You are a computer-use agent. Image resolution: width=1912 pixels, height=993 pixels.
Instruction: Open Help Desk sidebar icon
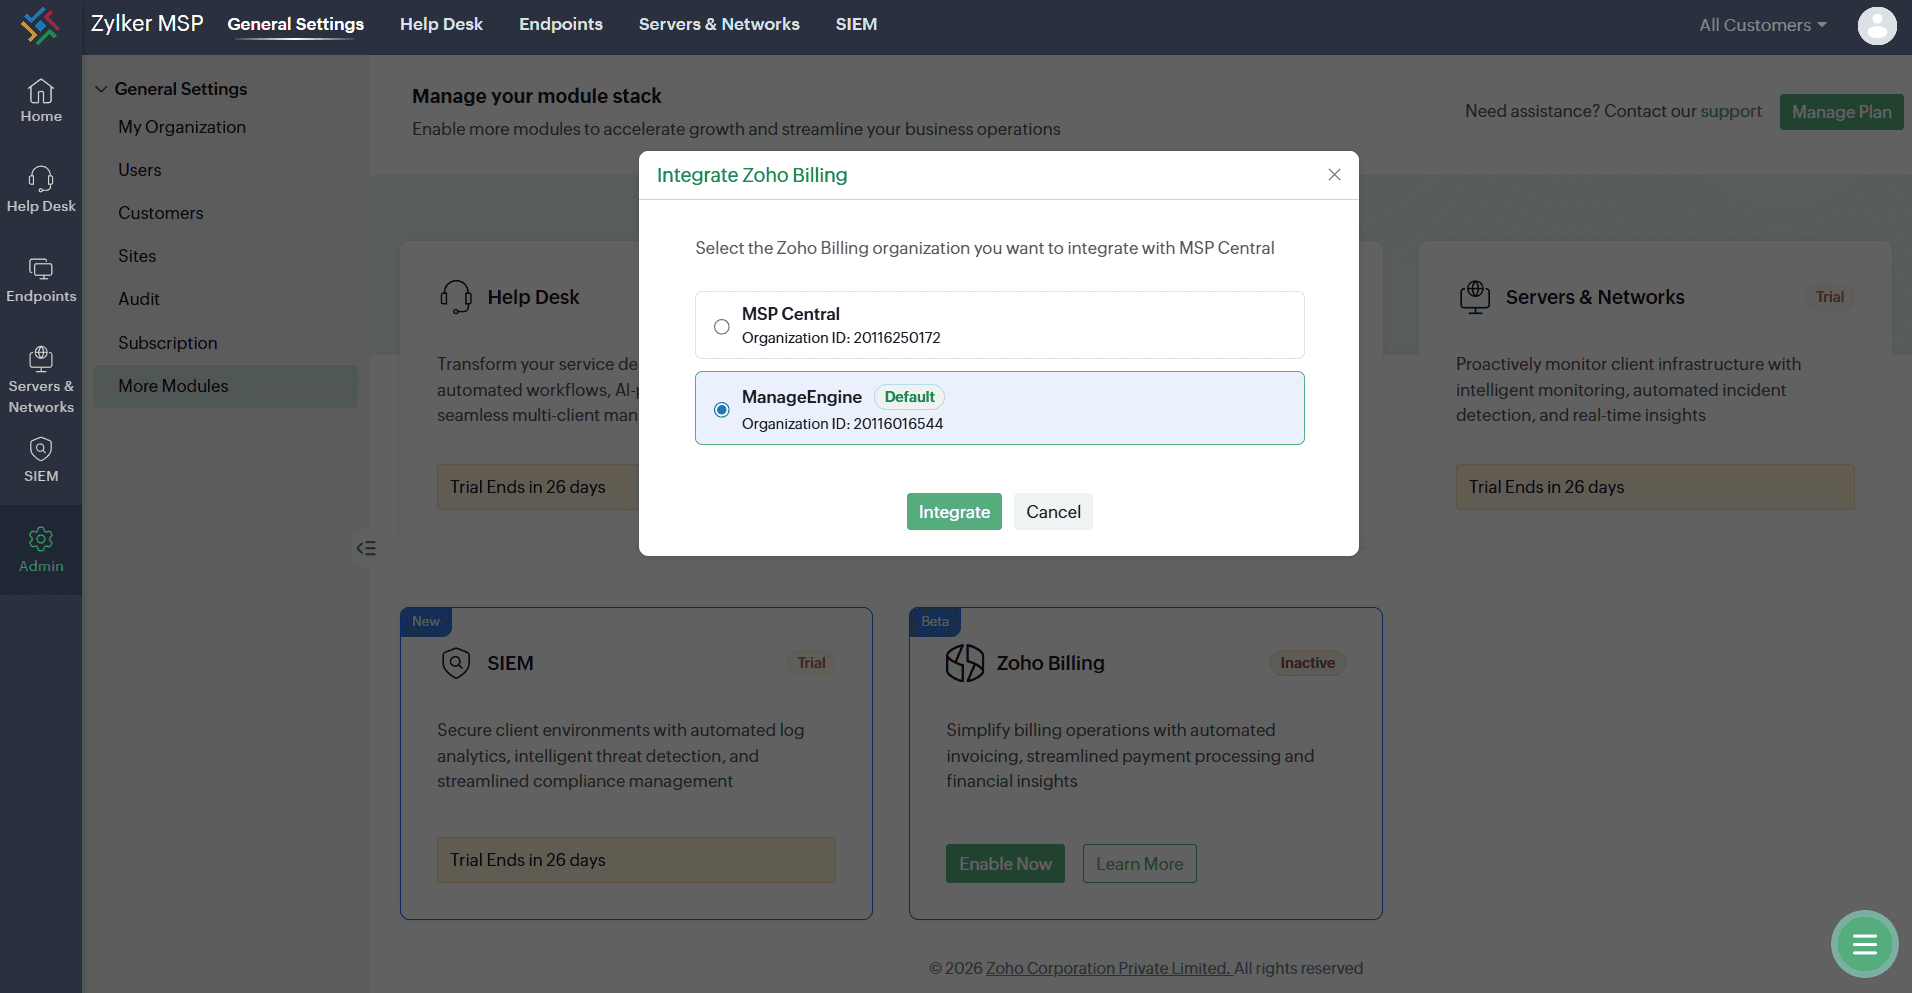(x=41, y=190)
